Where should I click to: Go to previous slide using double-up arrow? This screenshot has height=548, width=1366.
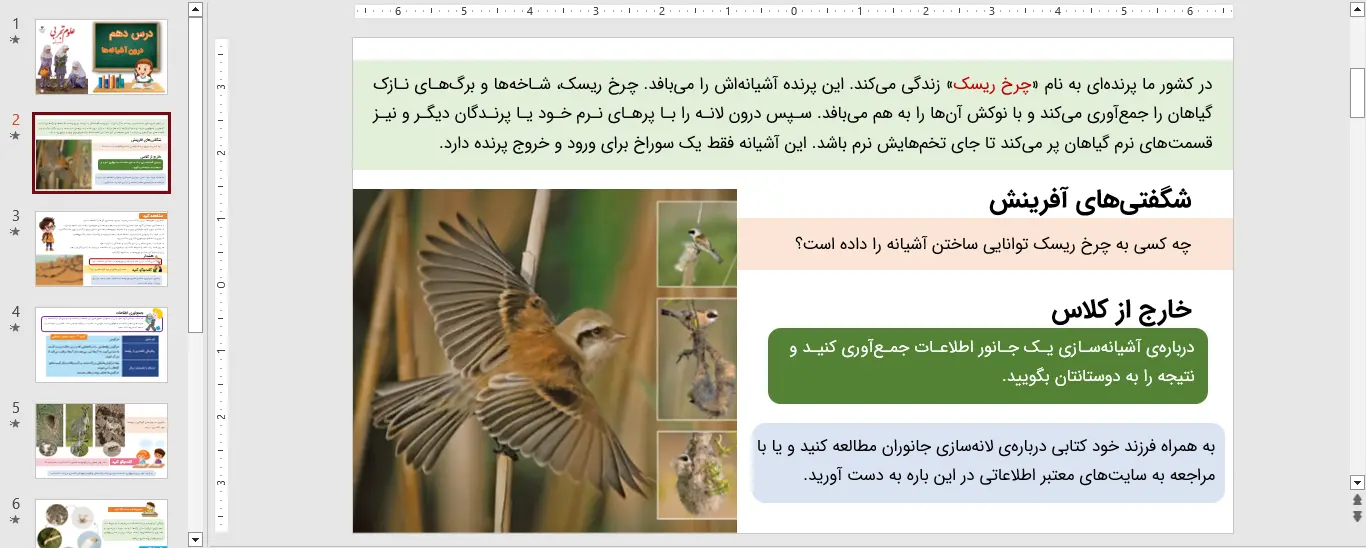tap(1357, 499)
